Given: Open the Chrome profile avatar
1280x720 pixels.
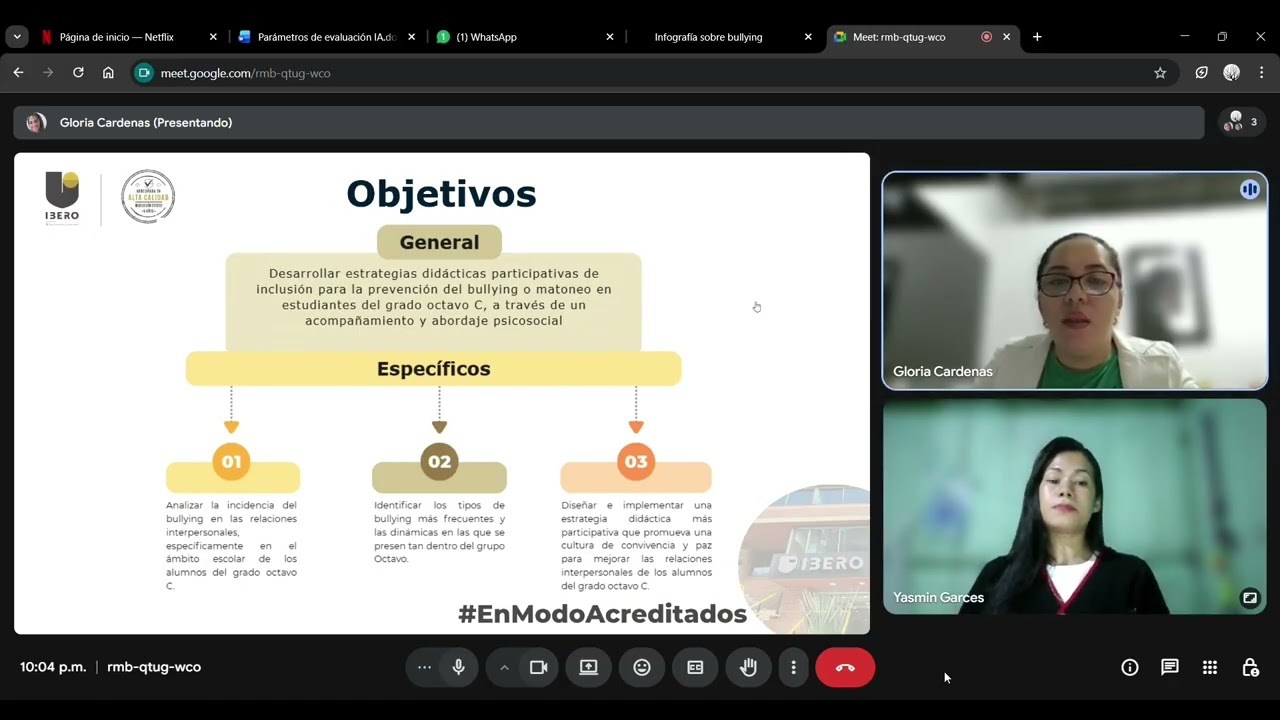Looking at the screenshot, I should (x=1232, y=73).
